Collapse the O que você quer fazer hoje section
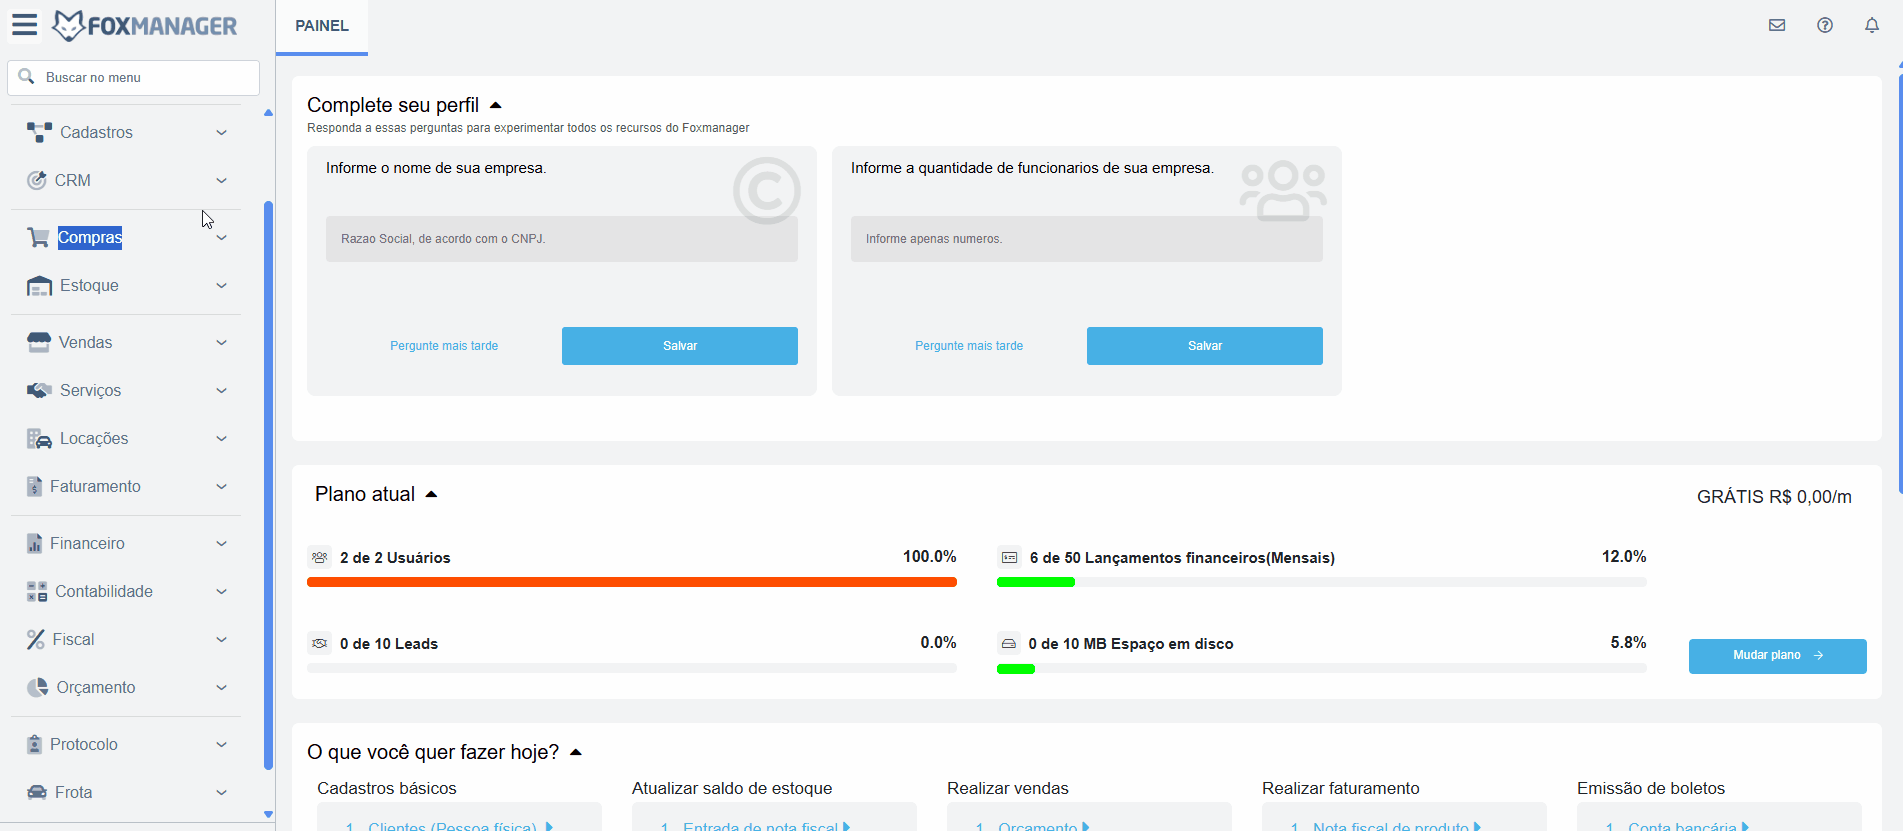The width and height of the screenshot is (1903, 831). 576,752
